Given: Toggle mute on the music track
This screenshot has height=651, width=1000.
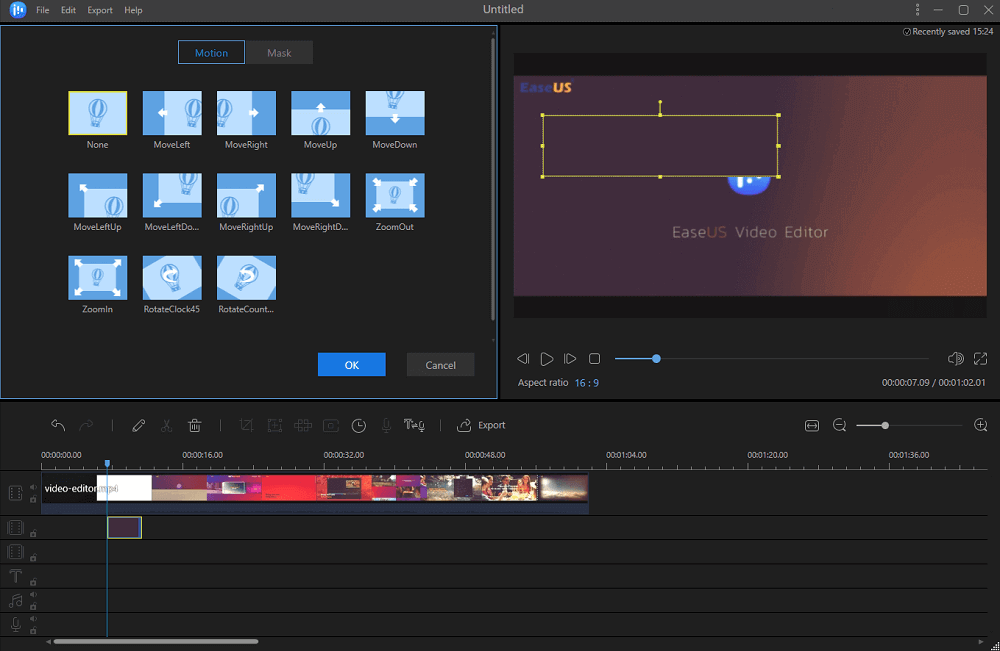Looking at the screenshot, I should click(32, 595).
